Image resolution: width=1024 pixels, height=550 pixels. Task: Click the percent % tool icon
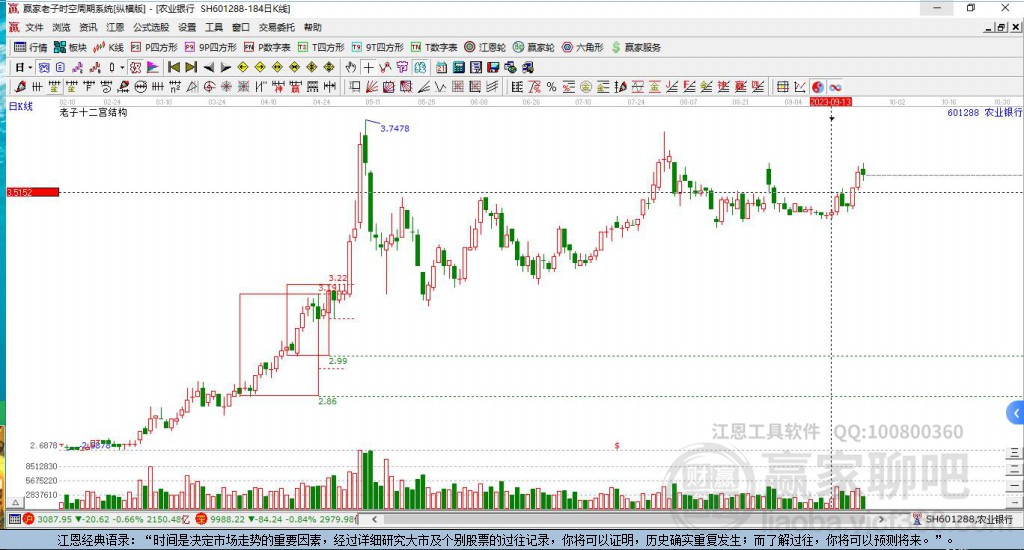(552, 87)
